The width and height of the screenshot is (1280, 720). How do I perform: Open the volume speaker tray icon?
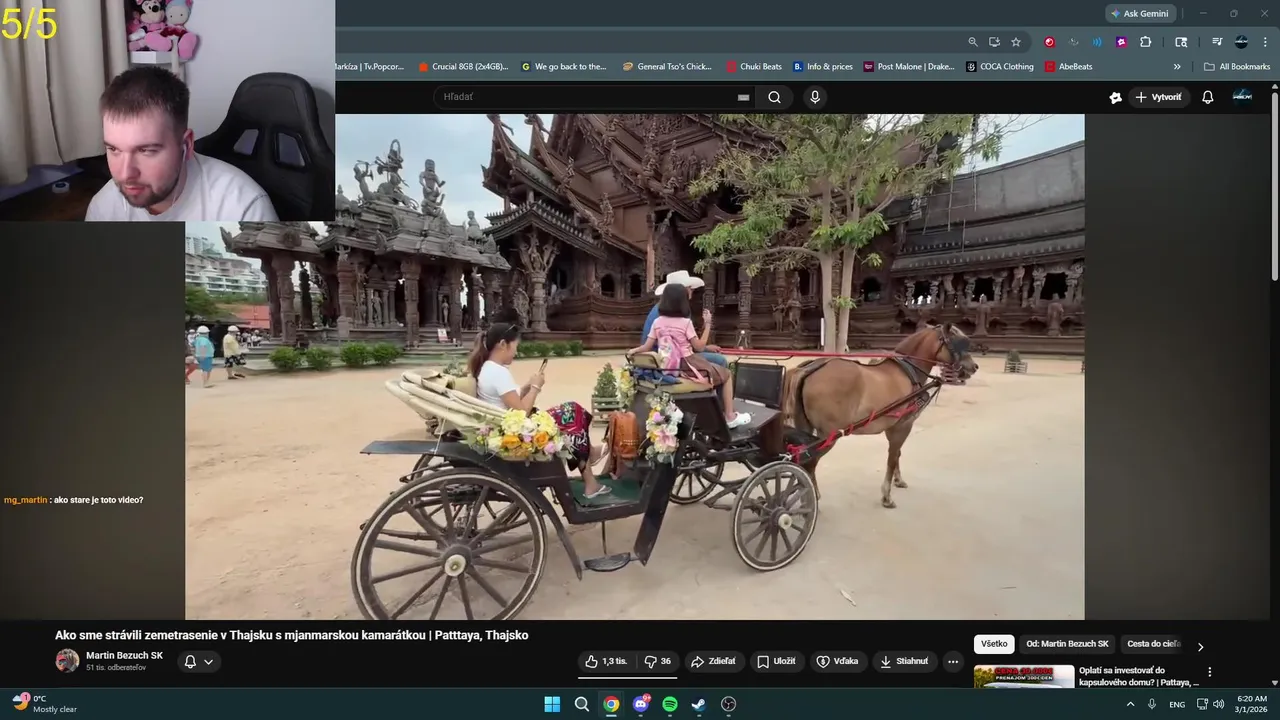tap(1218, 704)
